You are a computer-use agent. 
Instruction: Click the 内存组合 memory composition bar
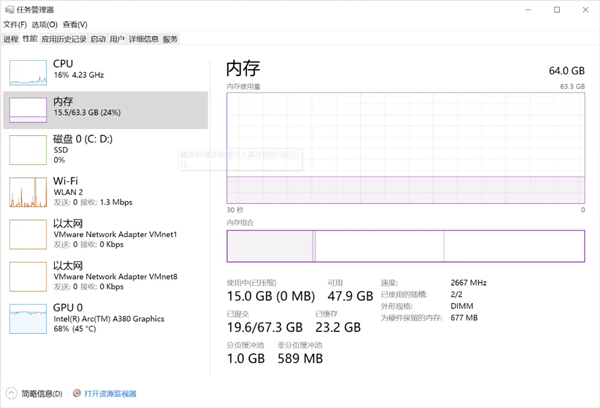point(405,247)
